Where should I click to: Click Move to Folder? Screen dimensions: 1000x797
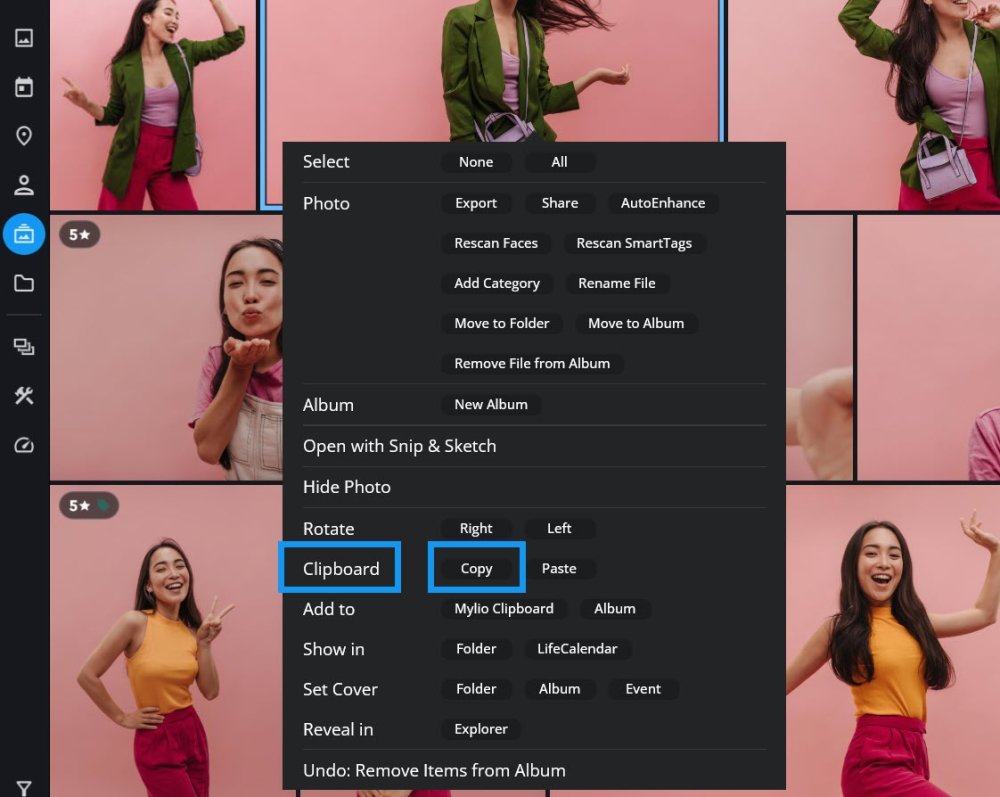coord(501,324)
